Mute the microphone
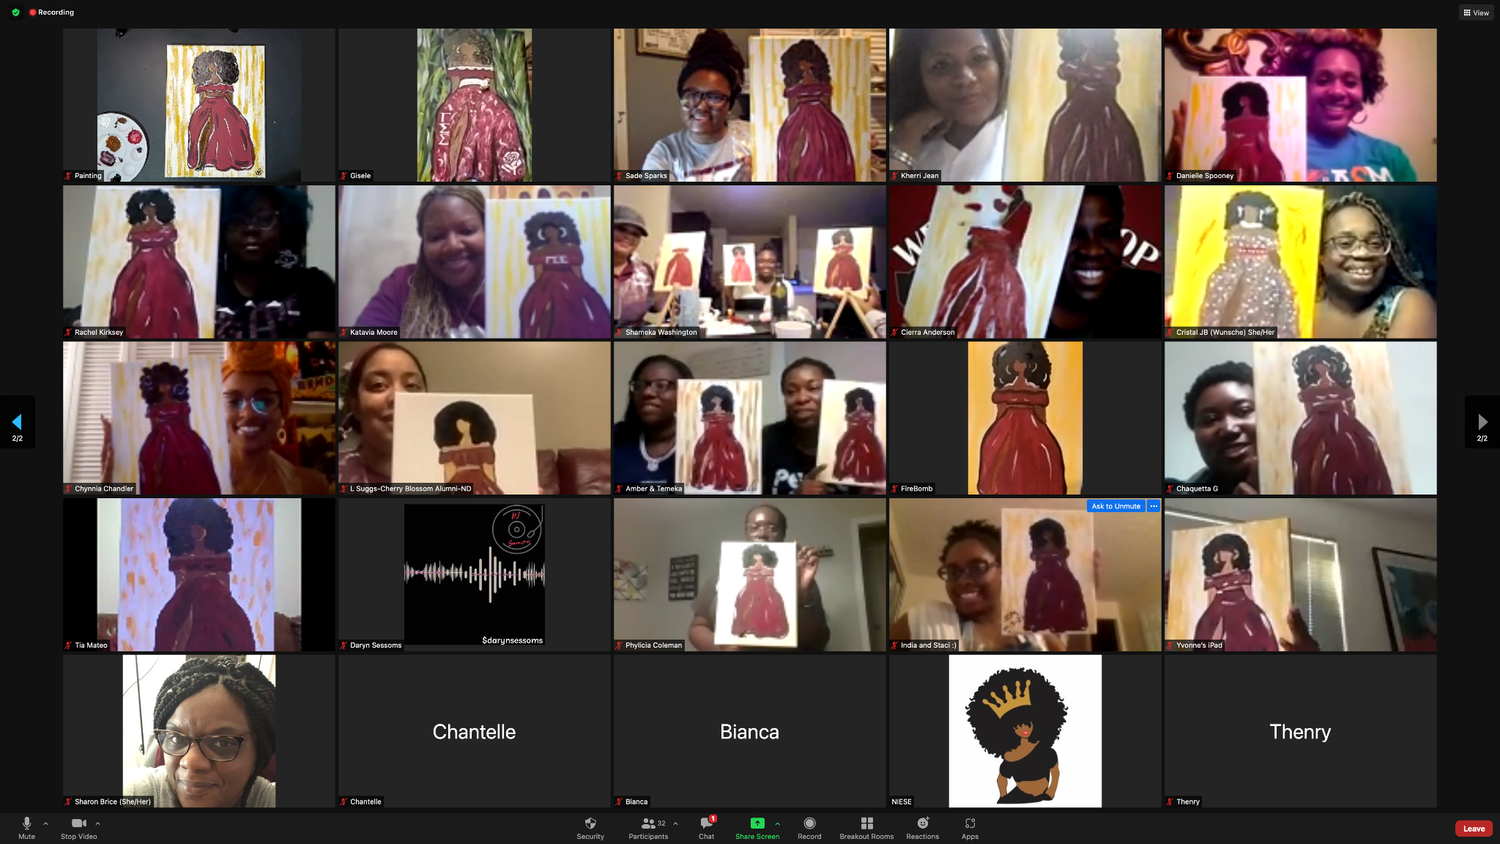1500x844 pixels. point(26,824)
